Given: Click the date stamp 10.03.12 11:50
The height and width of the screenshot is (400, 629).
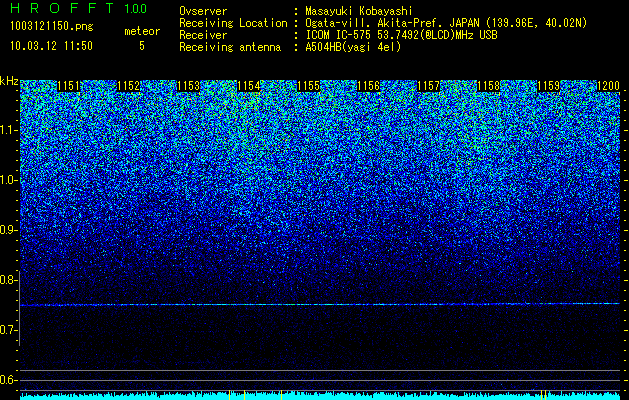Looking at the screenshot, I should [51, 46].
